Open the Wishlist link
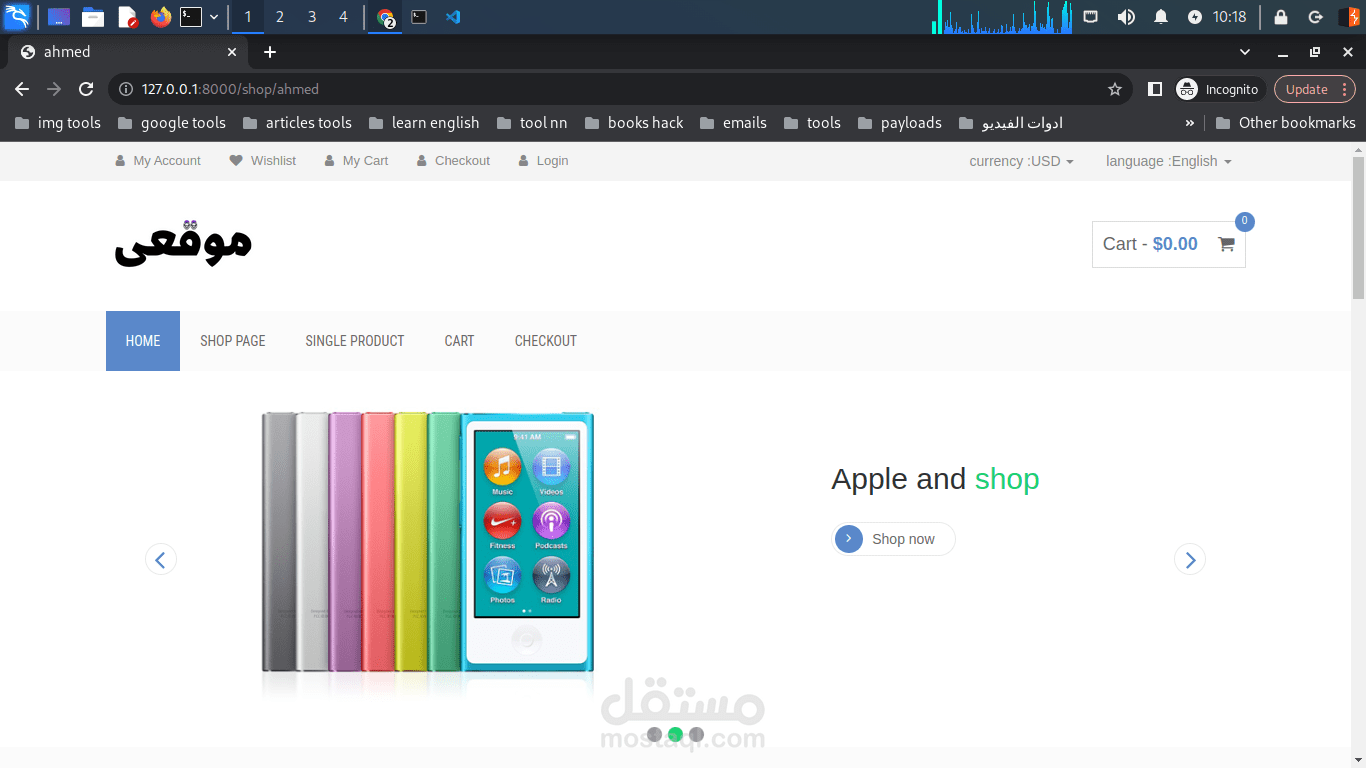Screen dimensions: 1366x768 pyautogui.click(x=263, y=161)
